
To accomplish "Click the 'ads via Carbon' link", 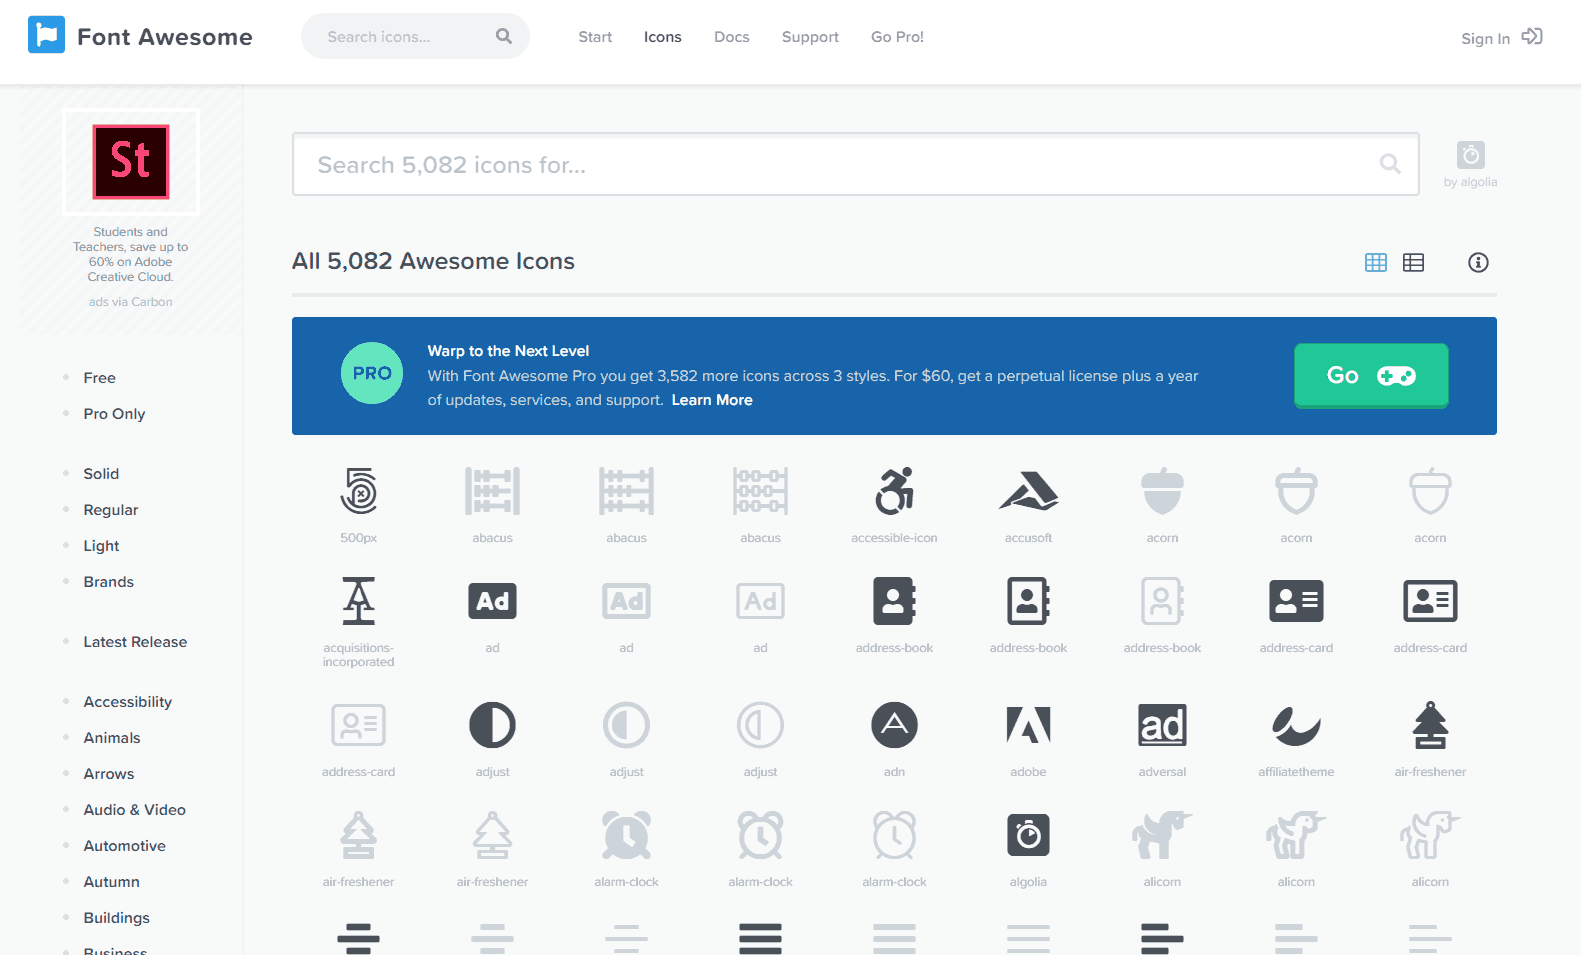I will click(130, 302).
